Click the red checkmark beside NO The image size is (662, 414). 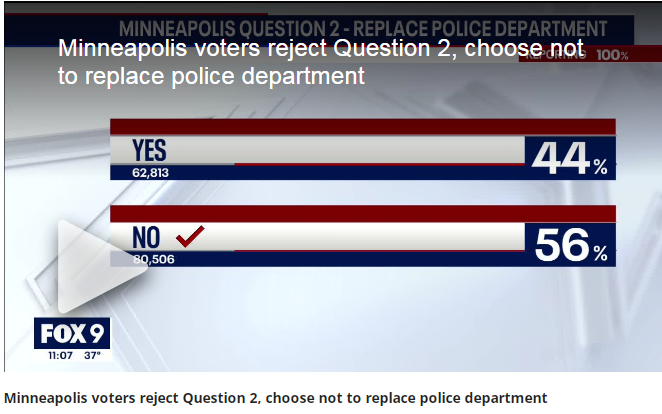190,236
